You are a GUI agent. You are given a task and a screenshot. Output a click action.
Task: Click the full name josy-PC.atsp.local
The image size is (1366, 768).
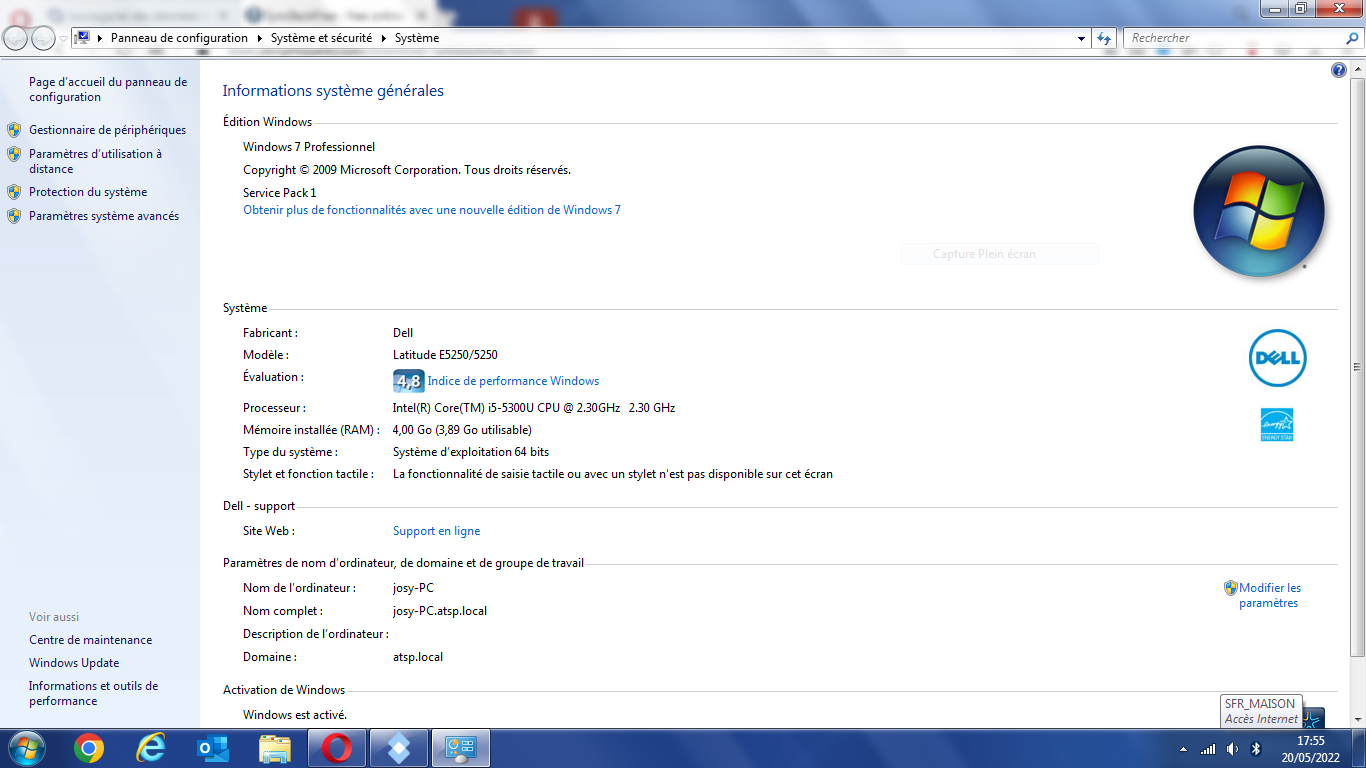coord(440,611)
